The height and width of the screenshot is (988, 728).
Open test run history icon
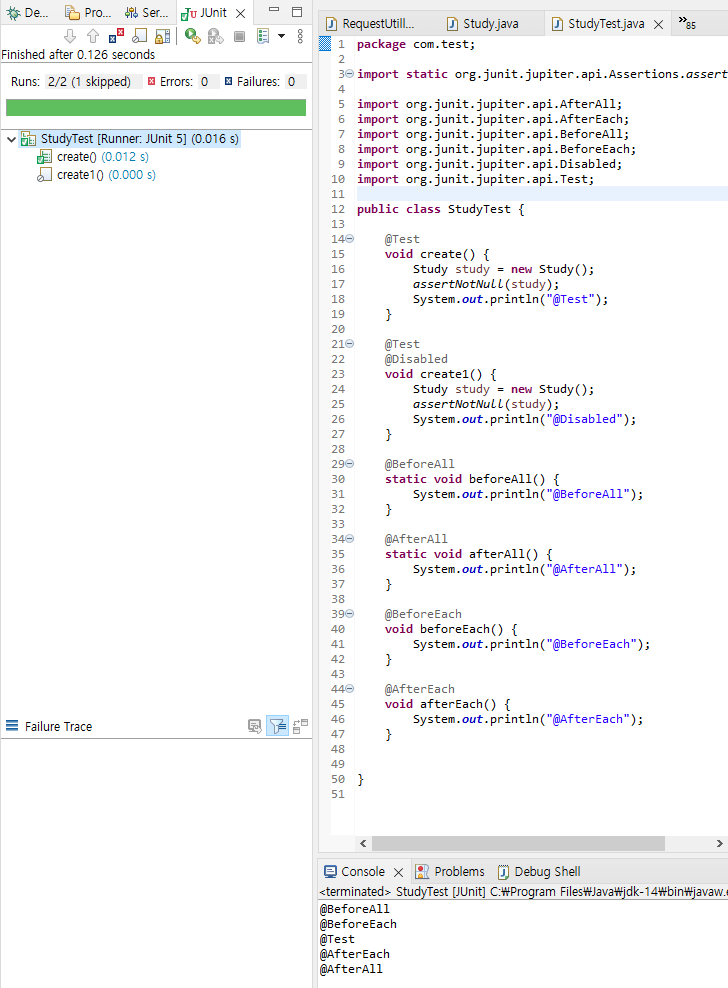click(263, 37)
